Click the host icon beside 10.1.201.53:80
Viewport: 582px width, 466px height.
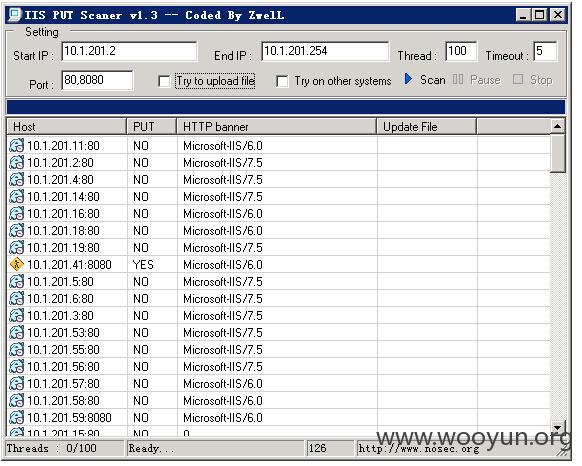pyautogui.click(x=16, y=333)
